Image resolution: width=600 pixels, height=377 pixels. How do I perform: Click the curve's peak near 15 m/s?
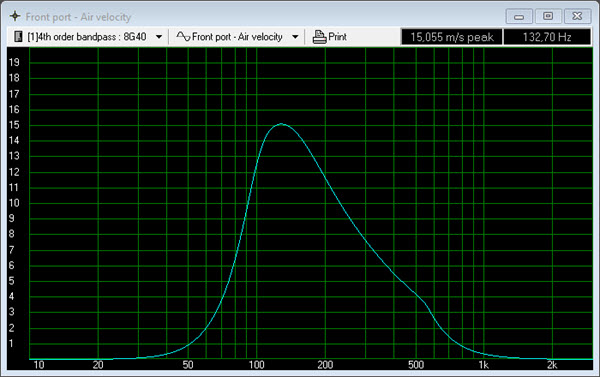(x=281, y=124)
